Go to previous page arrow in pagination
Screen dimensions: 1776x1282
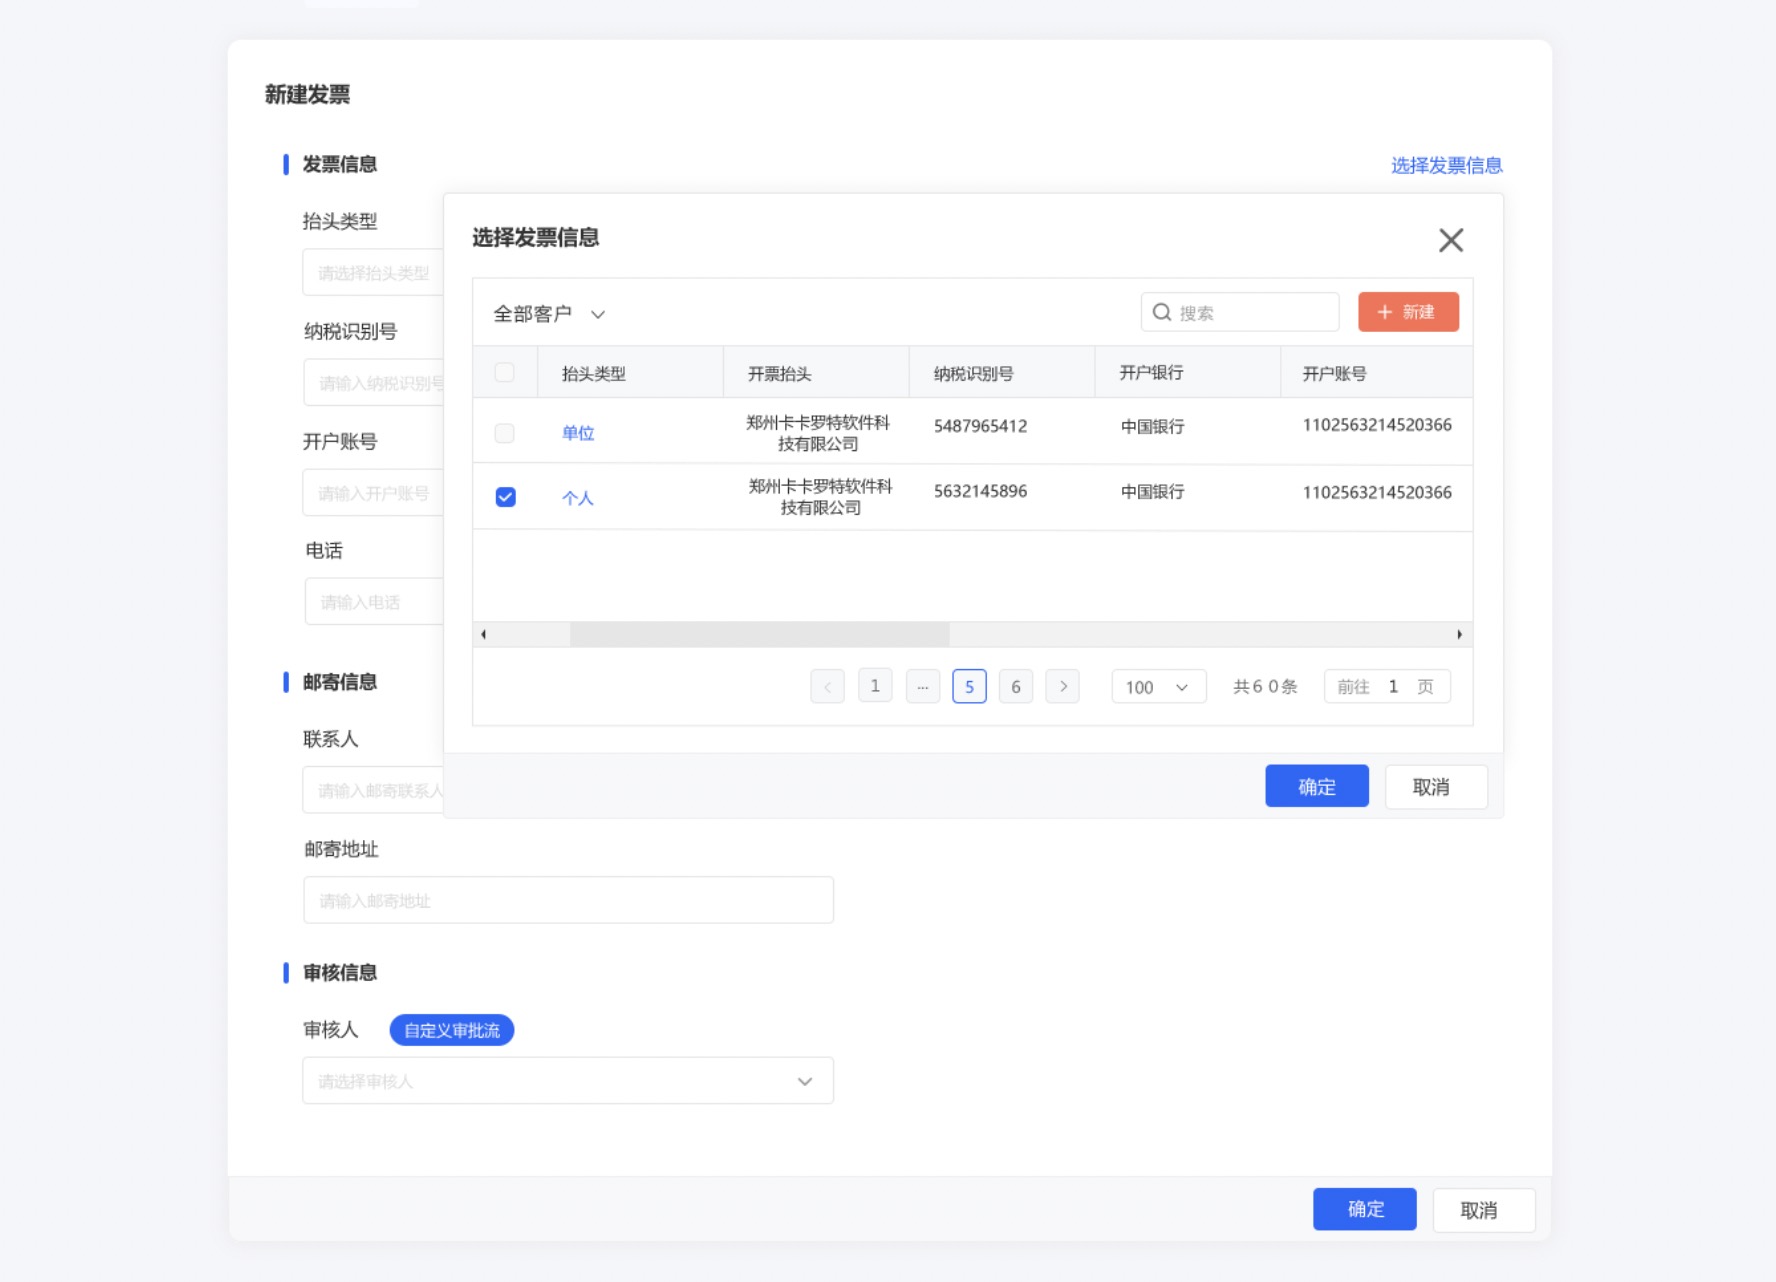827,687
